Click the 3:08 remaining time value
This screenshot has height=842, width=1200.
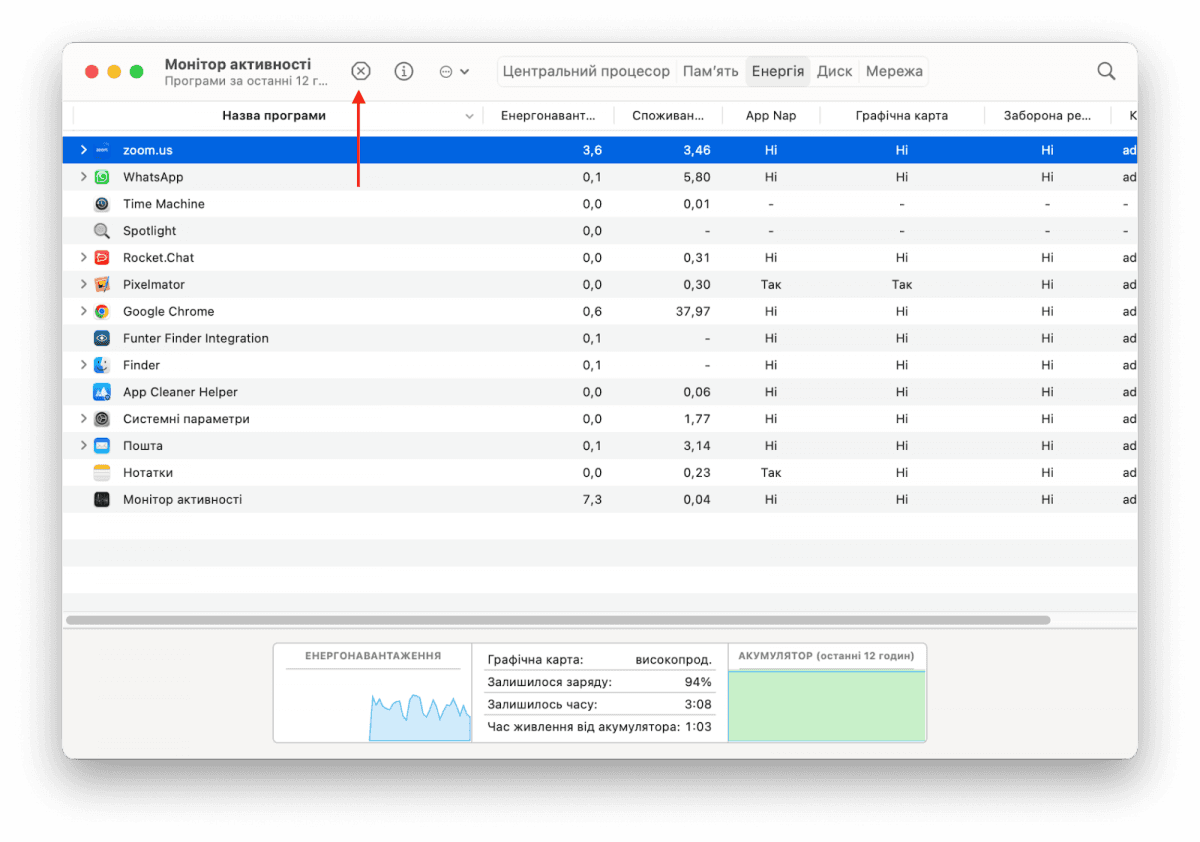(x=698, y=704)
